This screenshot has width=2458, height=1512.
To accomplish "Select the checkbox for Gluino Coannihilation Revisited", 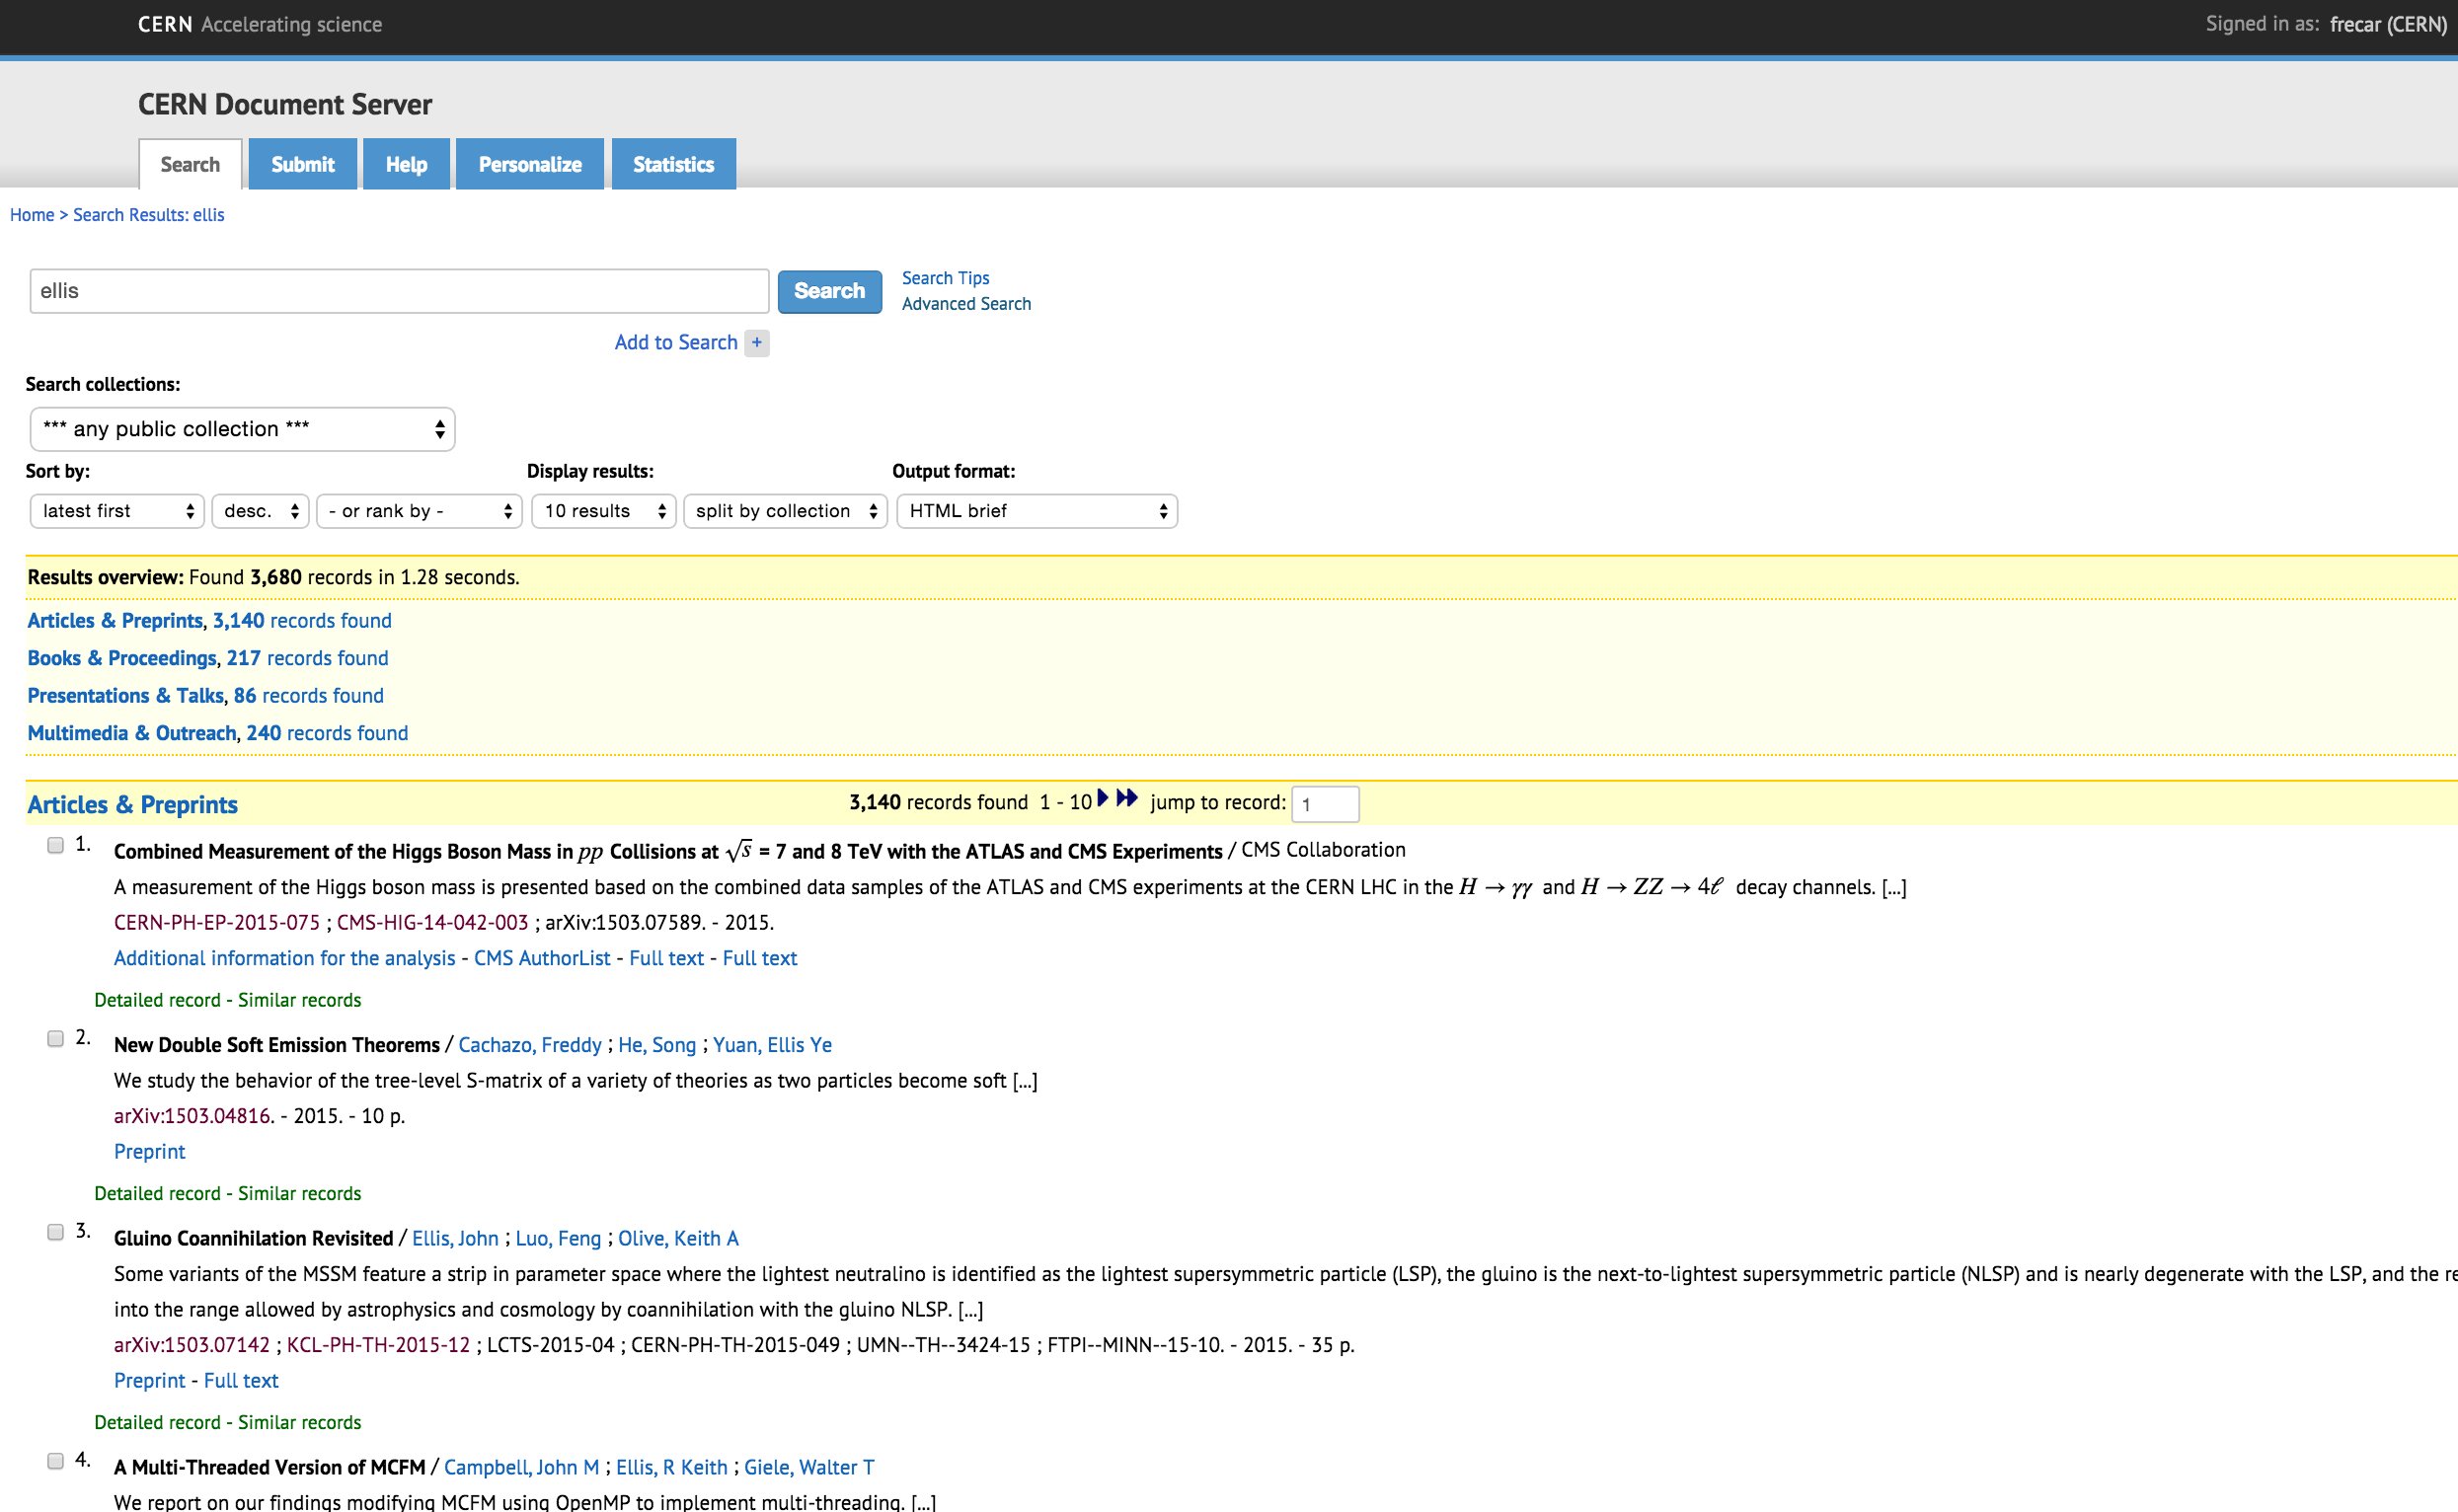I will click(x=56, y=1233).
